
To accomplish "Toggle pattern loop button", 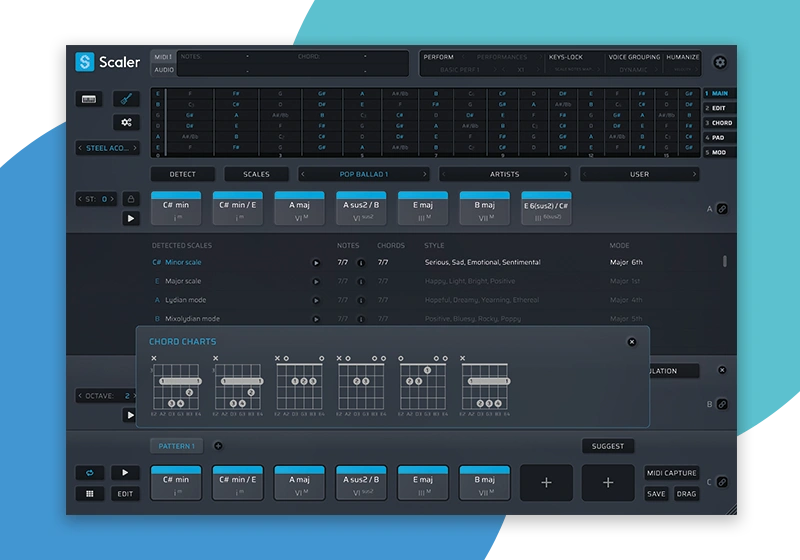I will coord(90,473).
